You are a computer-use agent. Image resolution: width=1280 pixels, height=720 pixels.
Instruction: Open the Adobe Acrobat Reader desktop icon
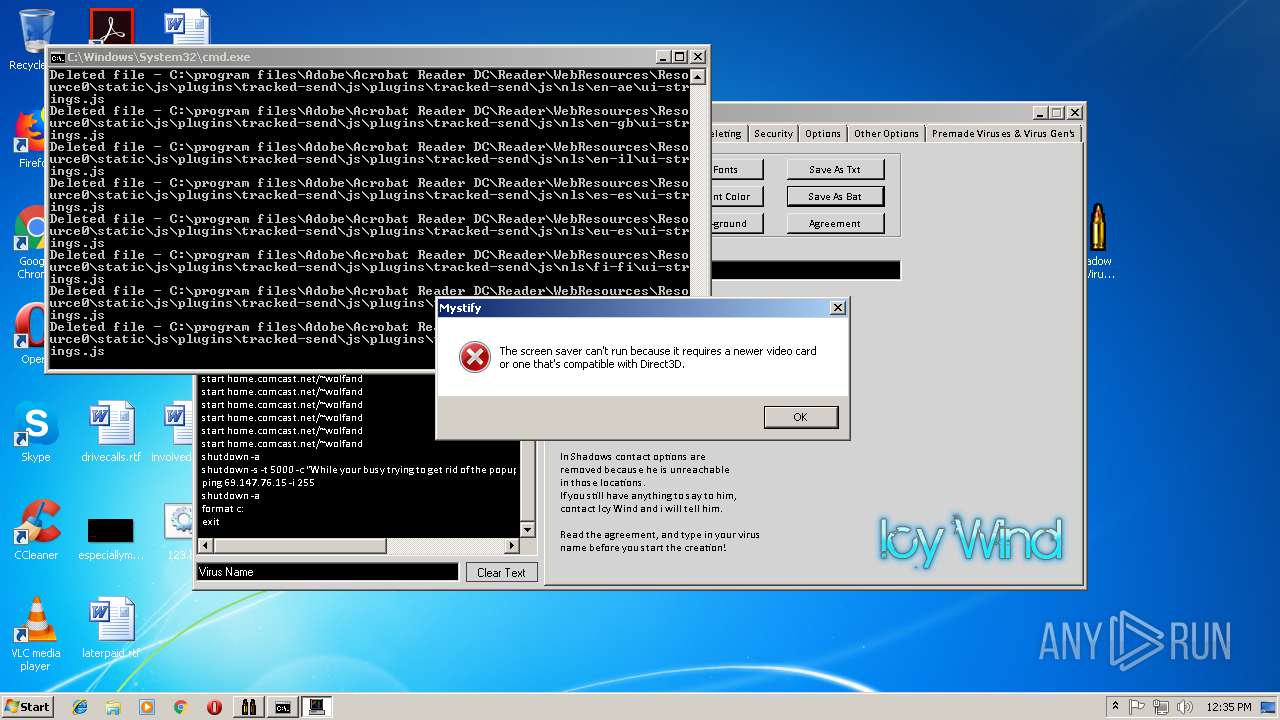pyautogui.click(x=110, y=27)
